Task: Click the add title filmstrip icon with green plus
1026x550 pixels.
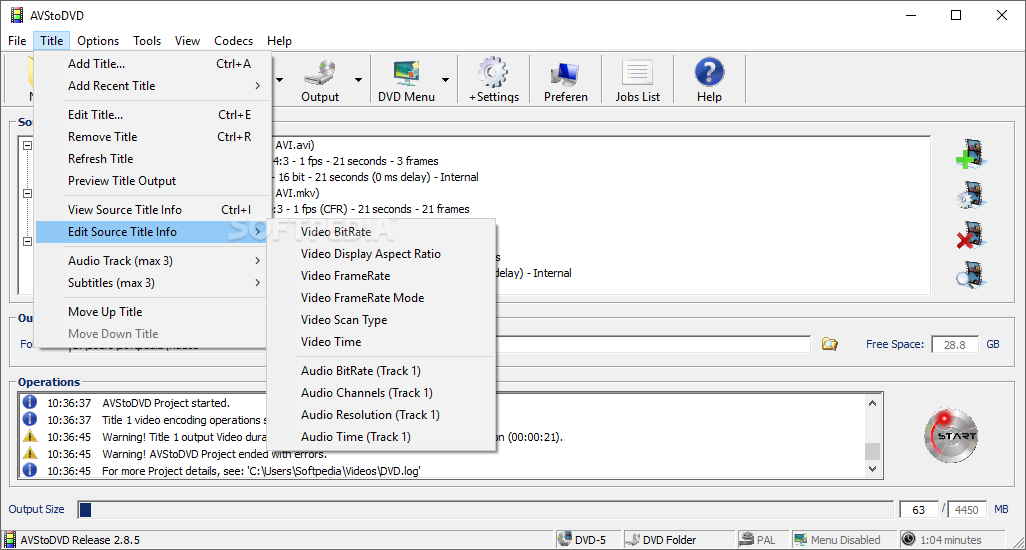Action: [x=971, y=154]
